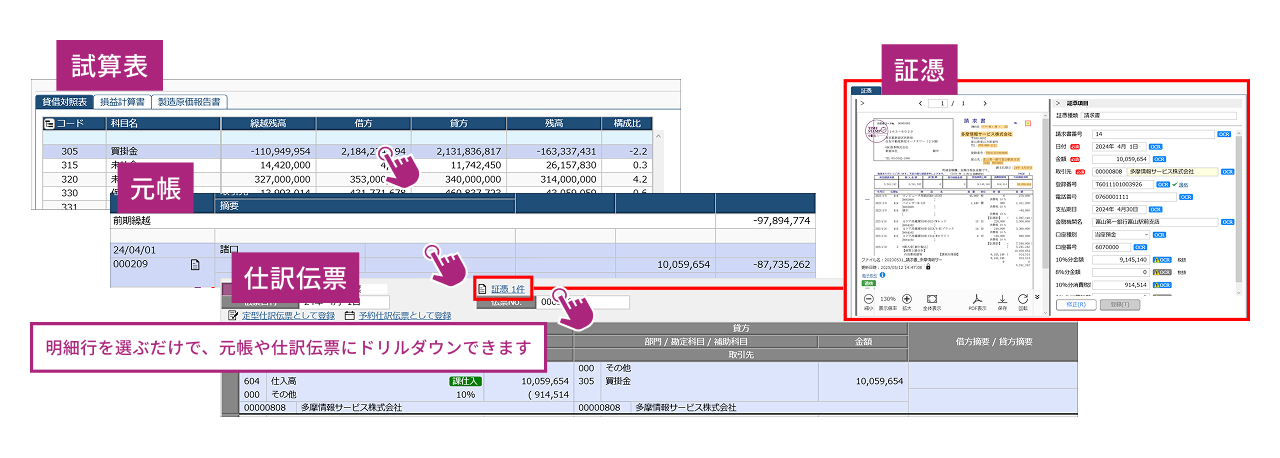Viewport: 1280px width, 458px height.
Task: Open the 証憑 1件 link
Action: (509, 290)
